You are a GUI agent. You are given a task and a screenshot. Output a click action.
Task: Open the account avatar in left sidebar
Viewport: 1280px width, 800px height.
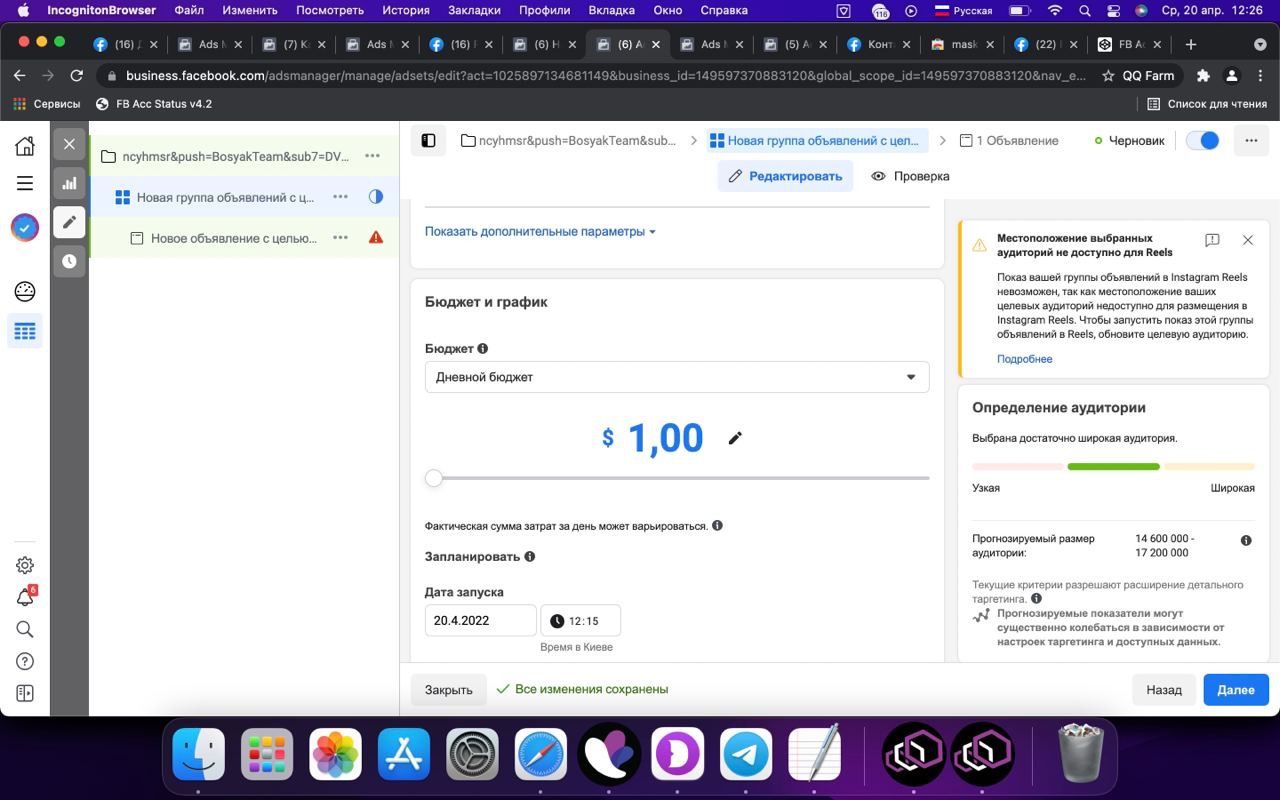[25, 227]
